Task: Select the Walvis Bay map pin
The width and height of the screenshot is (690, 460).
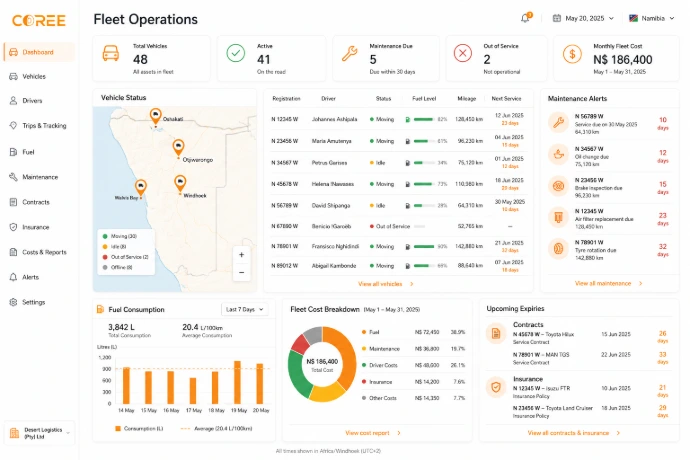Action: click(x=140, y=188)
